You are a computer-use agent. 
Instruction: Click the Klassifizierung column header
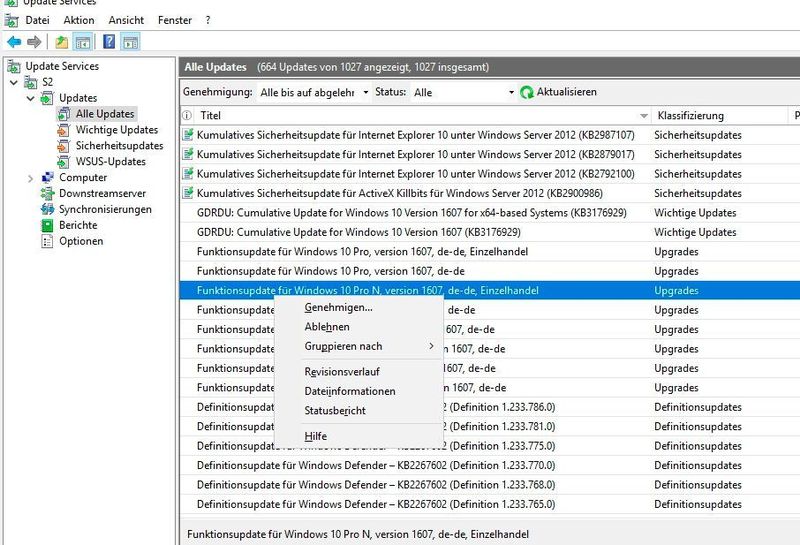719,115
